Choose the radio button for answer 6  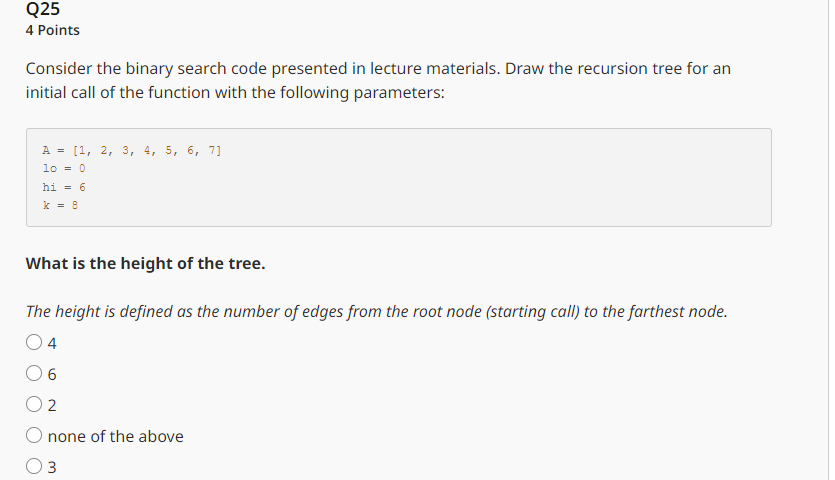[34, 373]
